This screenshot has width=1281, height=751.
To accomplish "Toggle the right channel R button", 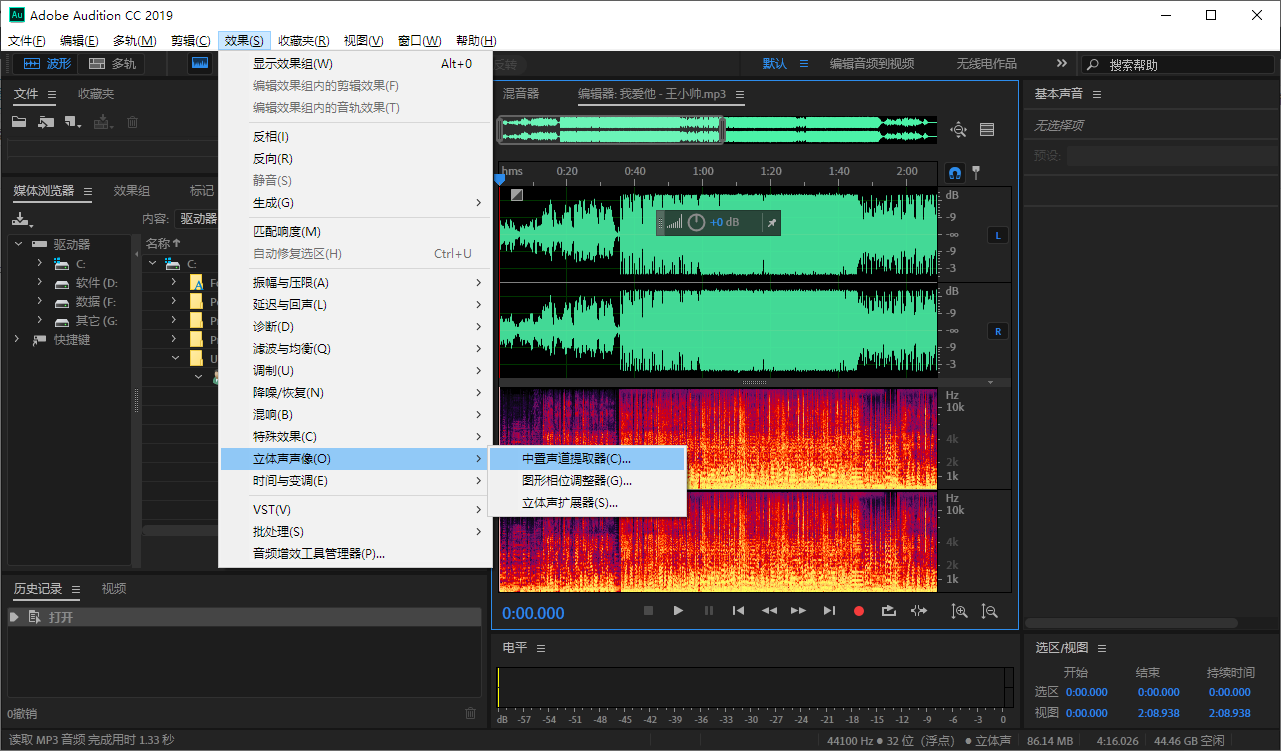I will tap(997, 331).
